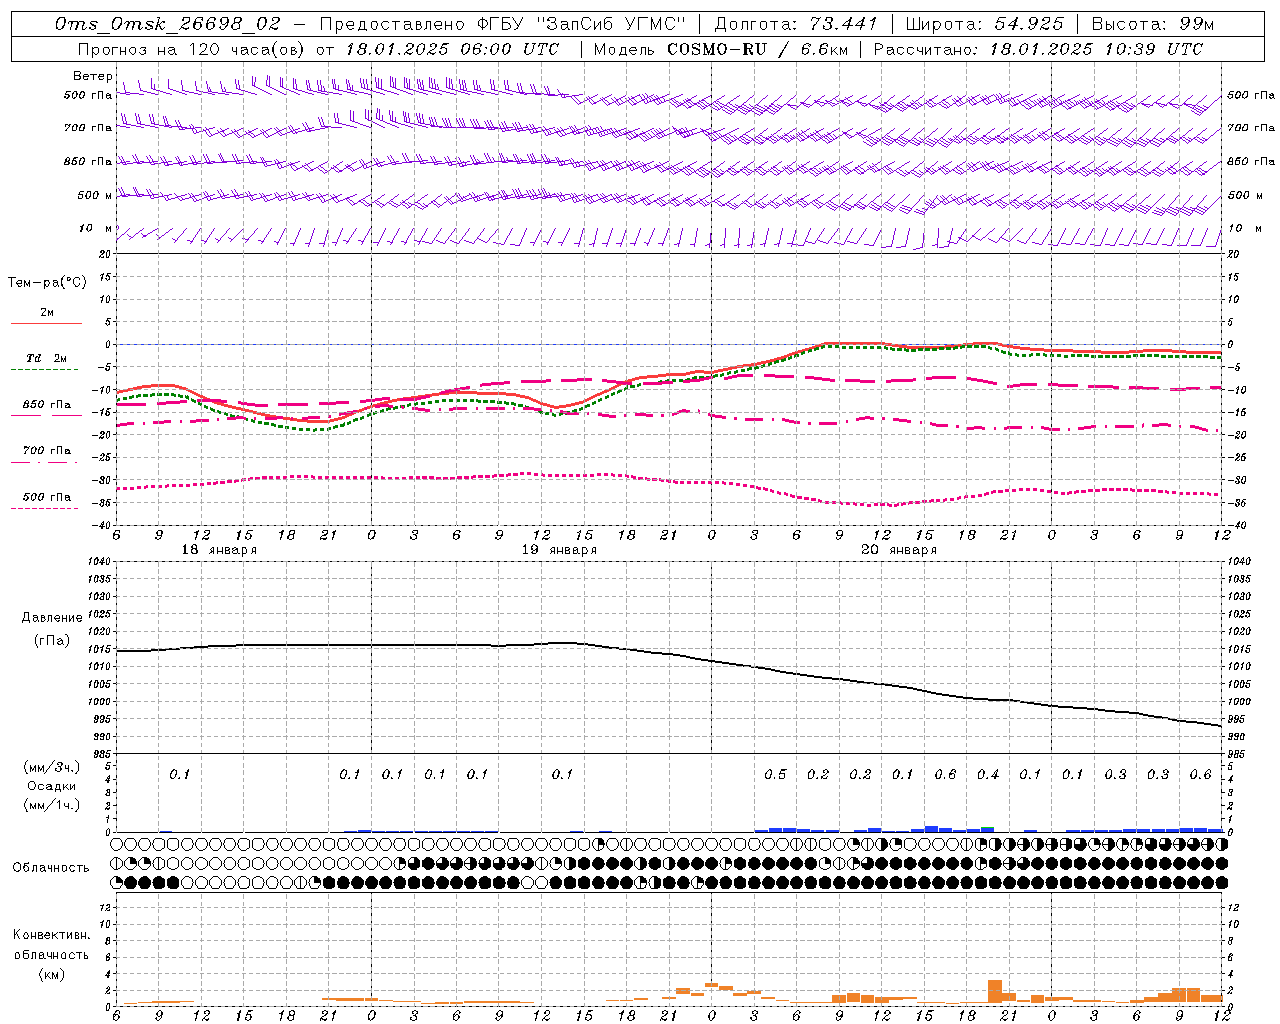Click the 20 января date label

coord(899,550)
